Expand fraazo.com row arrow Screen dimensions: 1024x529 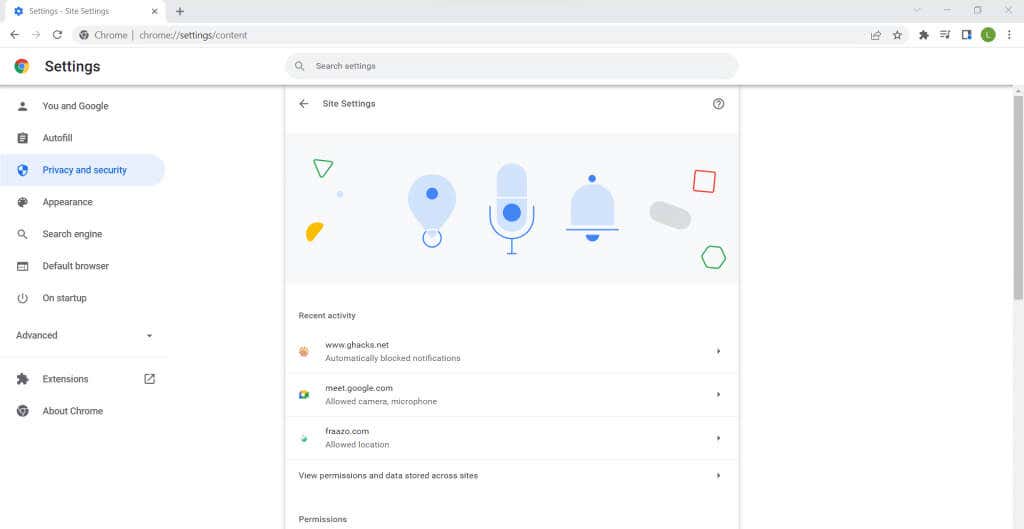718,438
